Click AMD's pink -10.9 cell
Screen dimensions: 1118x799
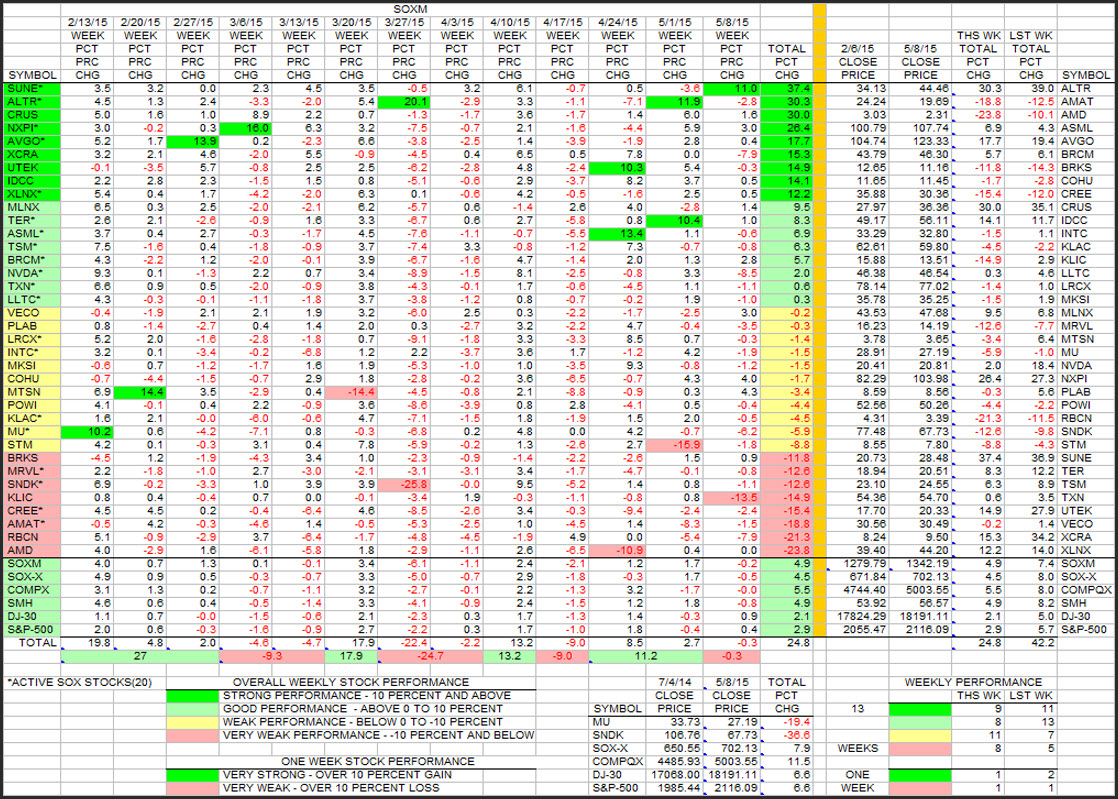coord(617,550)
